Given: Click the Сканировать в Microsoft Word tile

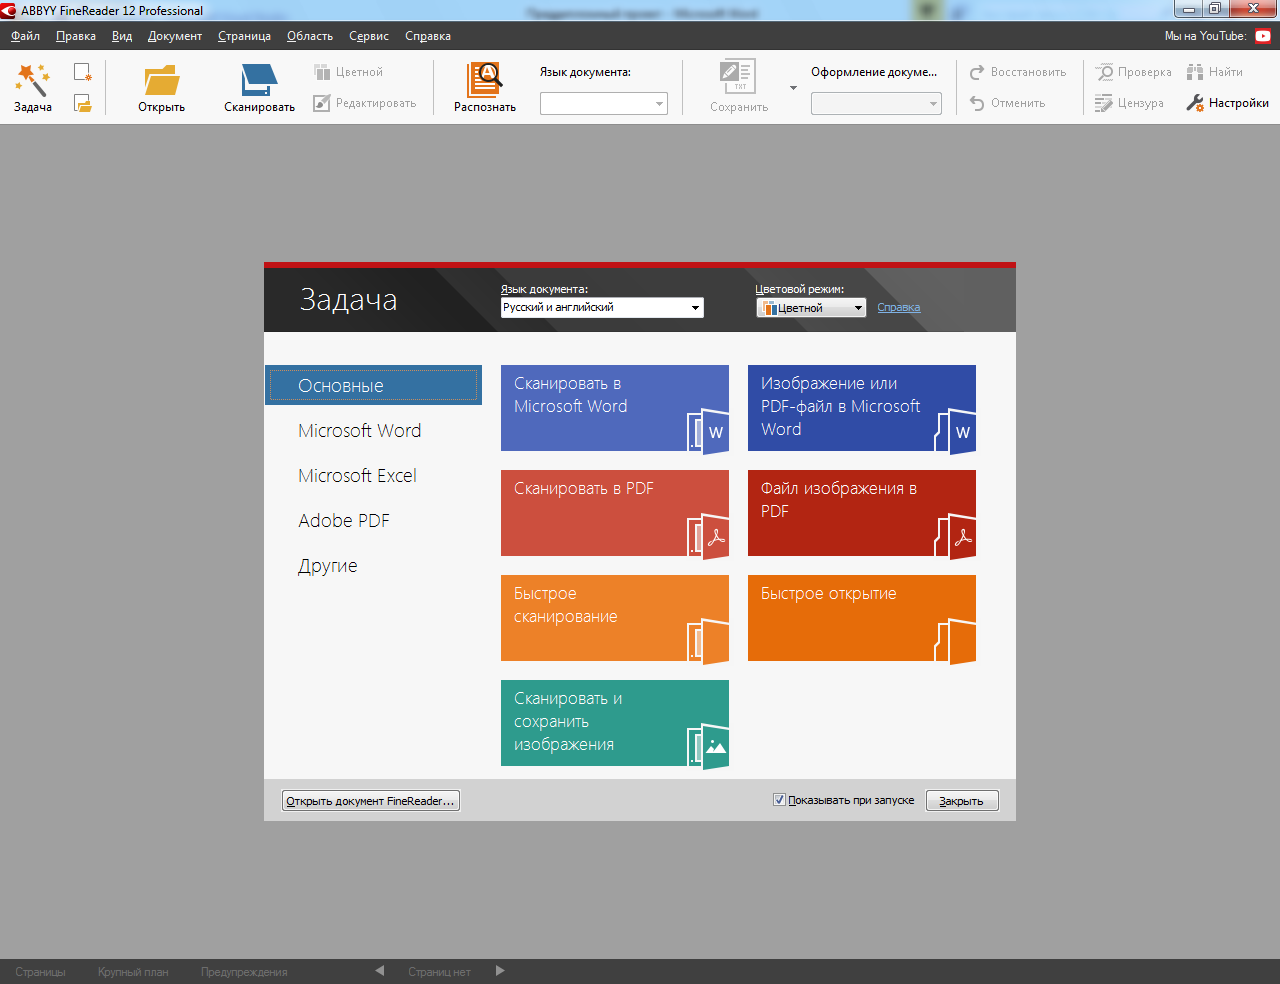Looking at the screenshot, I should coord(615,408).
